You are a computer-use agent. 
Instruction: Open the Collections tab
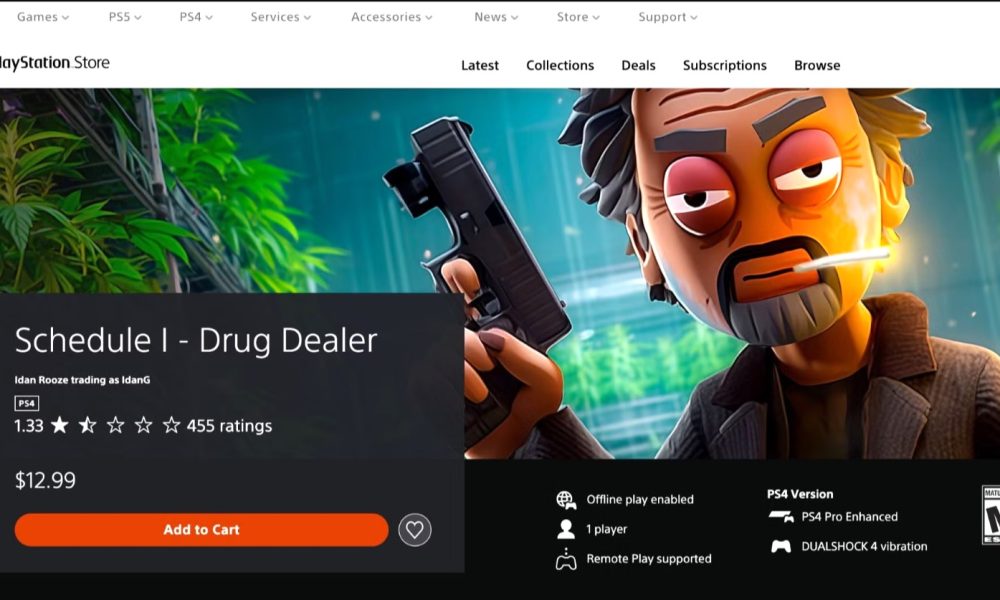click(560, 66)
